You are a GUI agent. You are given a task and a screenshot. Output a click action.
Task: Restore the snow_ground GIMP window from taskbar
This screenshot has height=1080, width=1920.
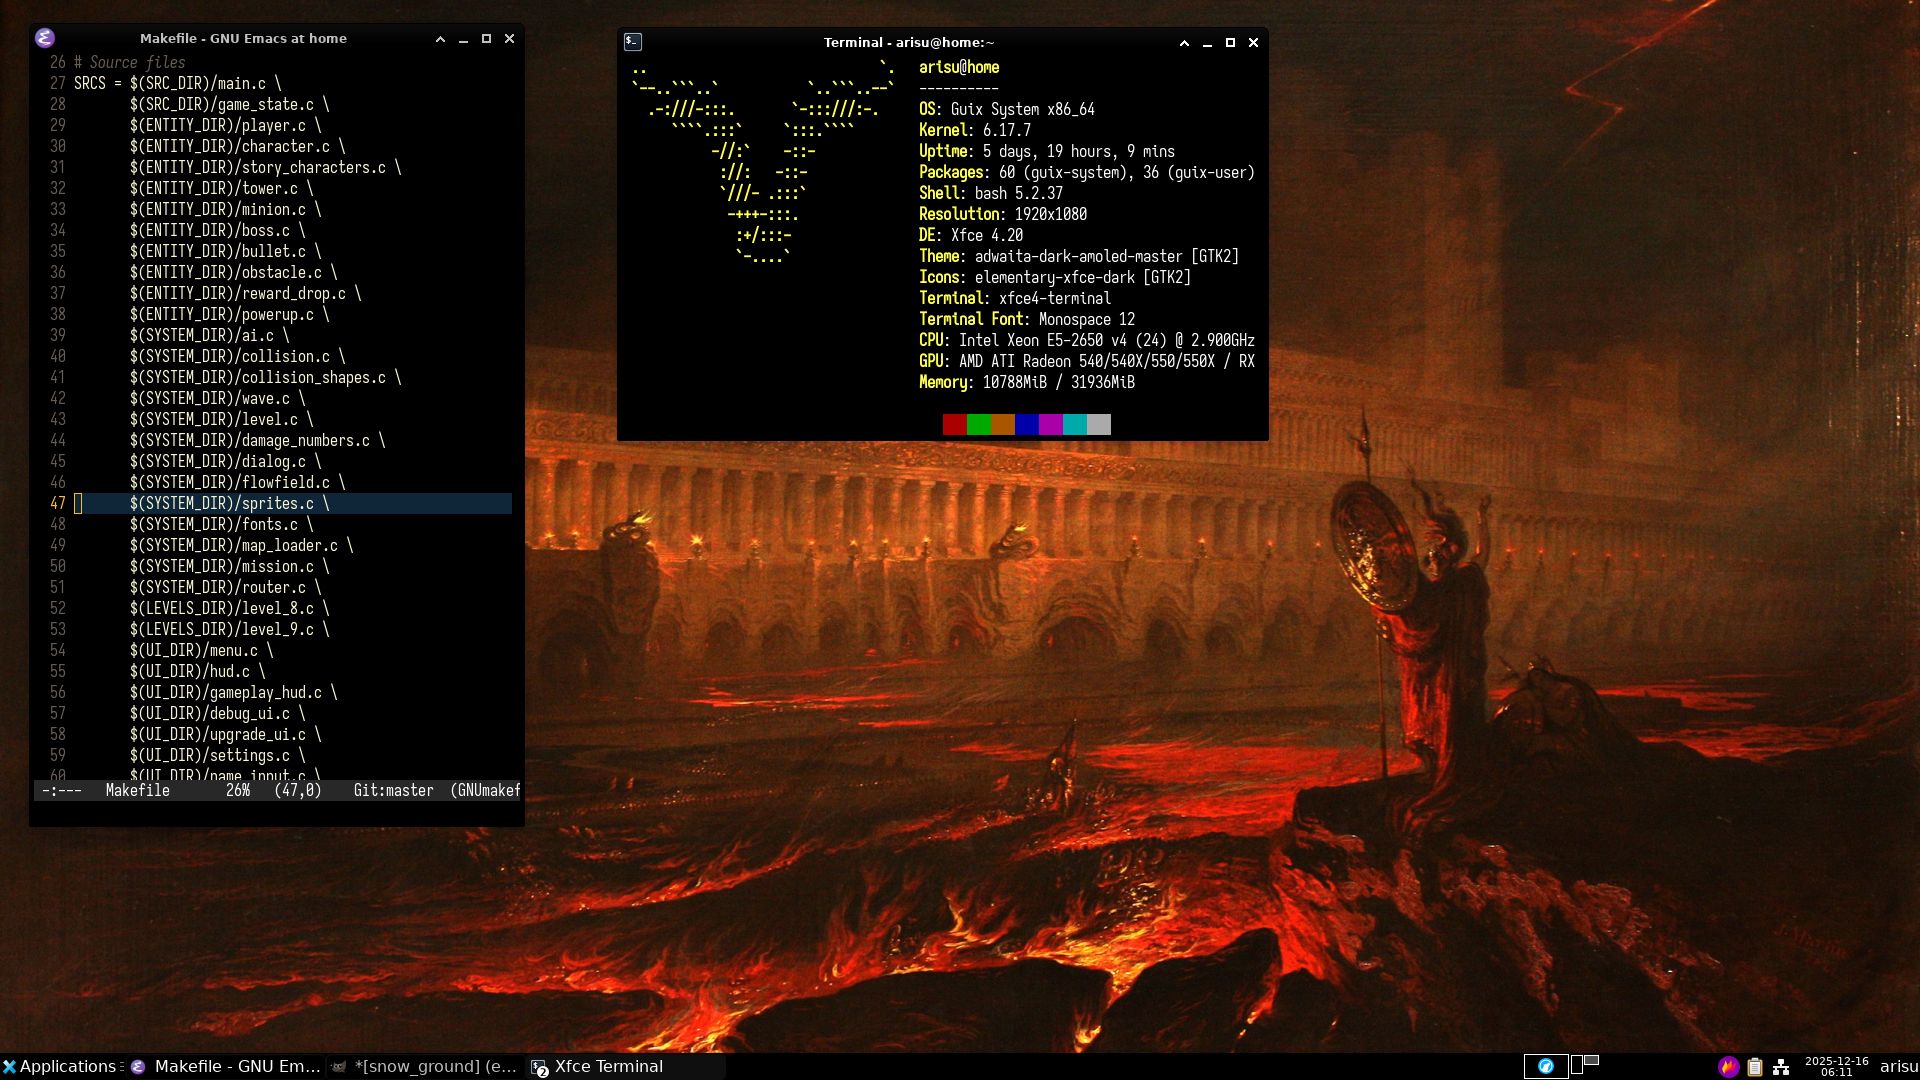(x=425, y=1066)
